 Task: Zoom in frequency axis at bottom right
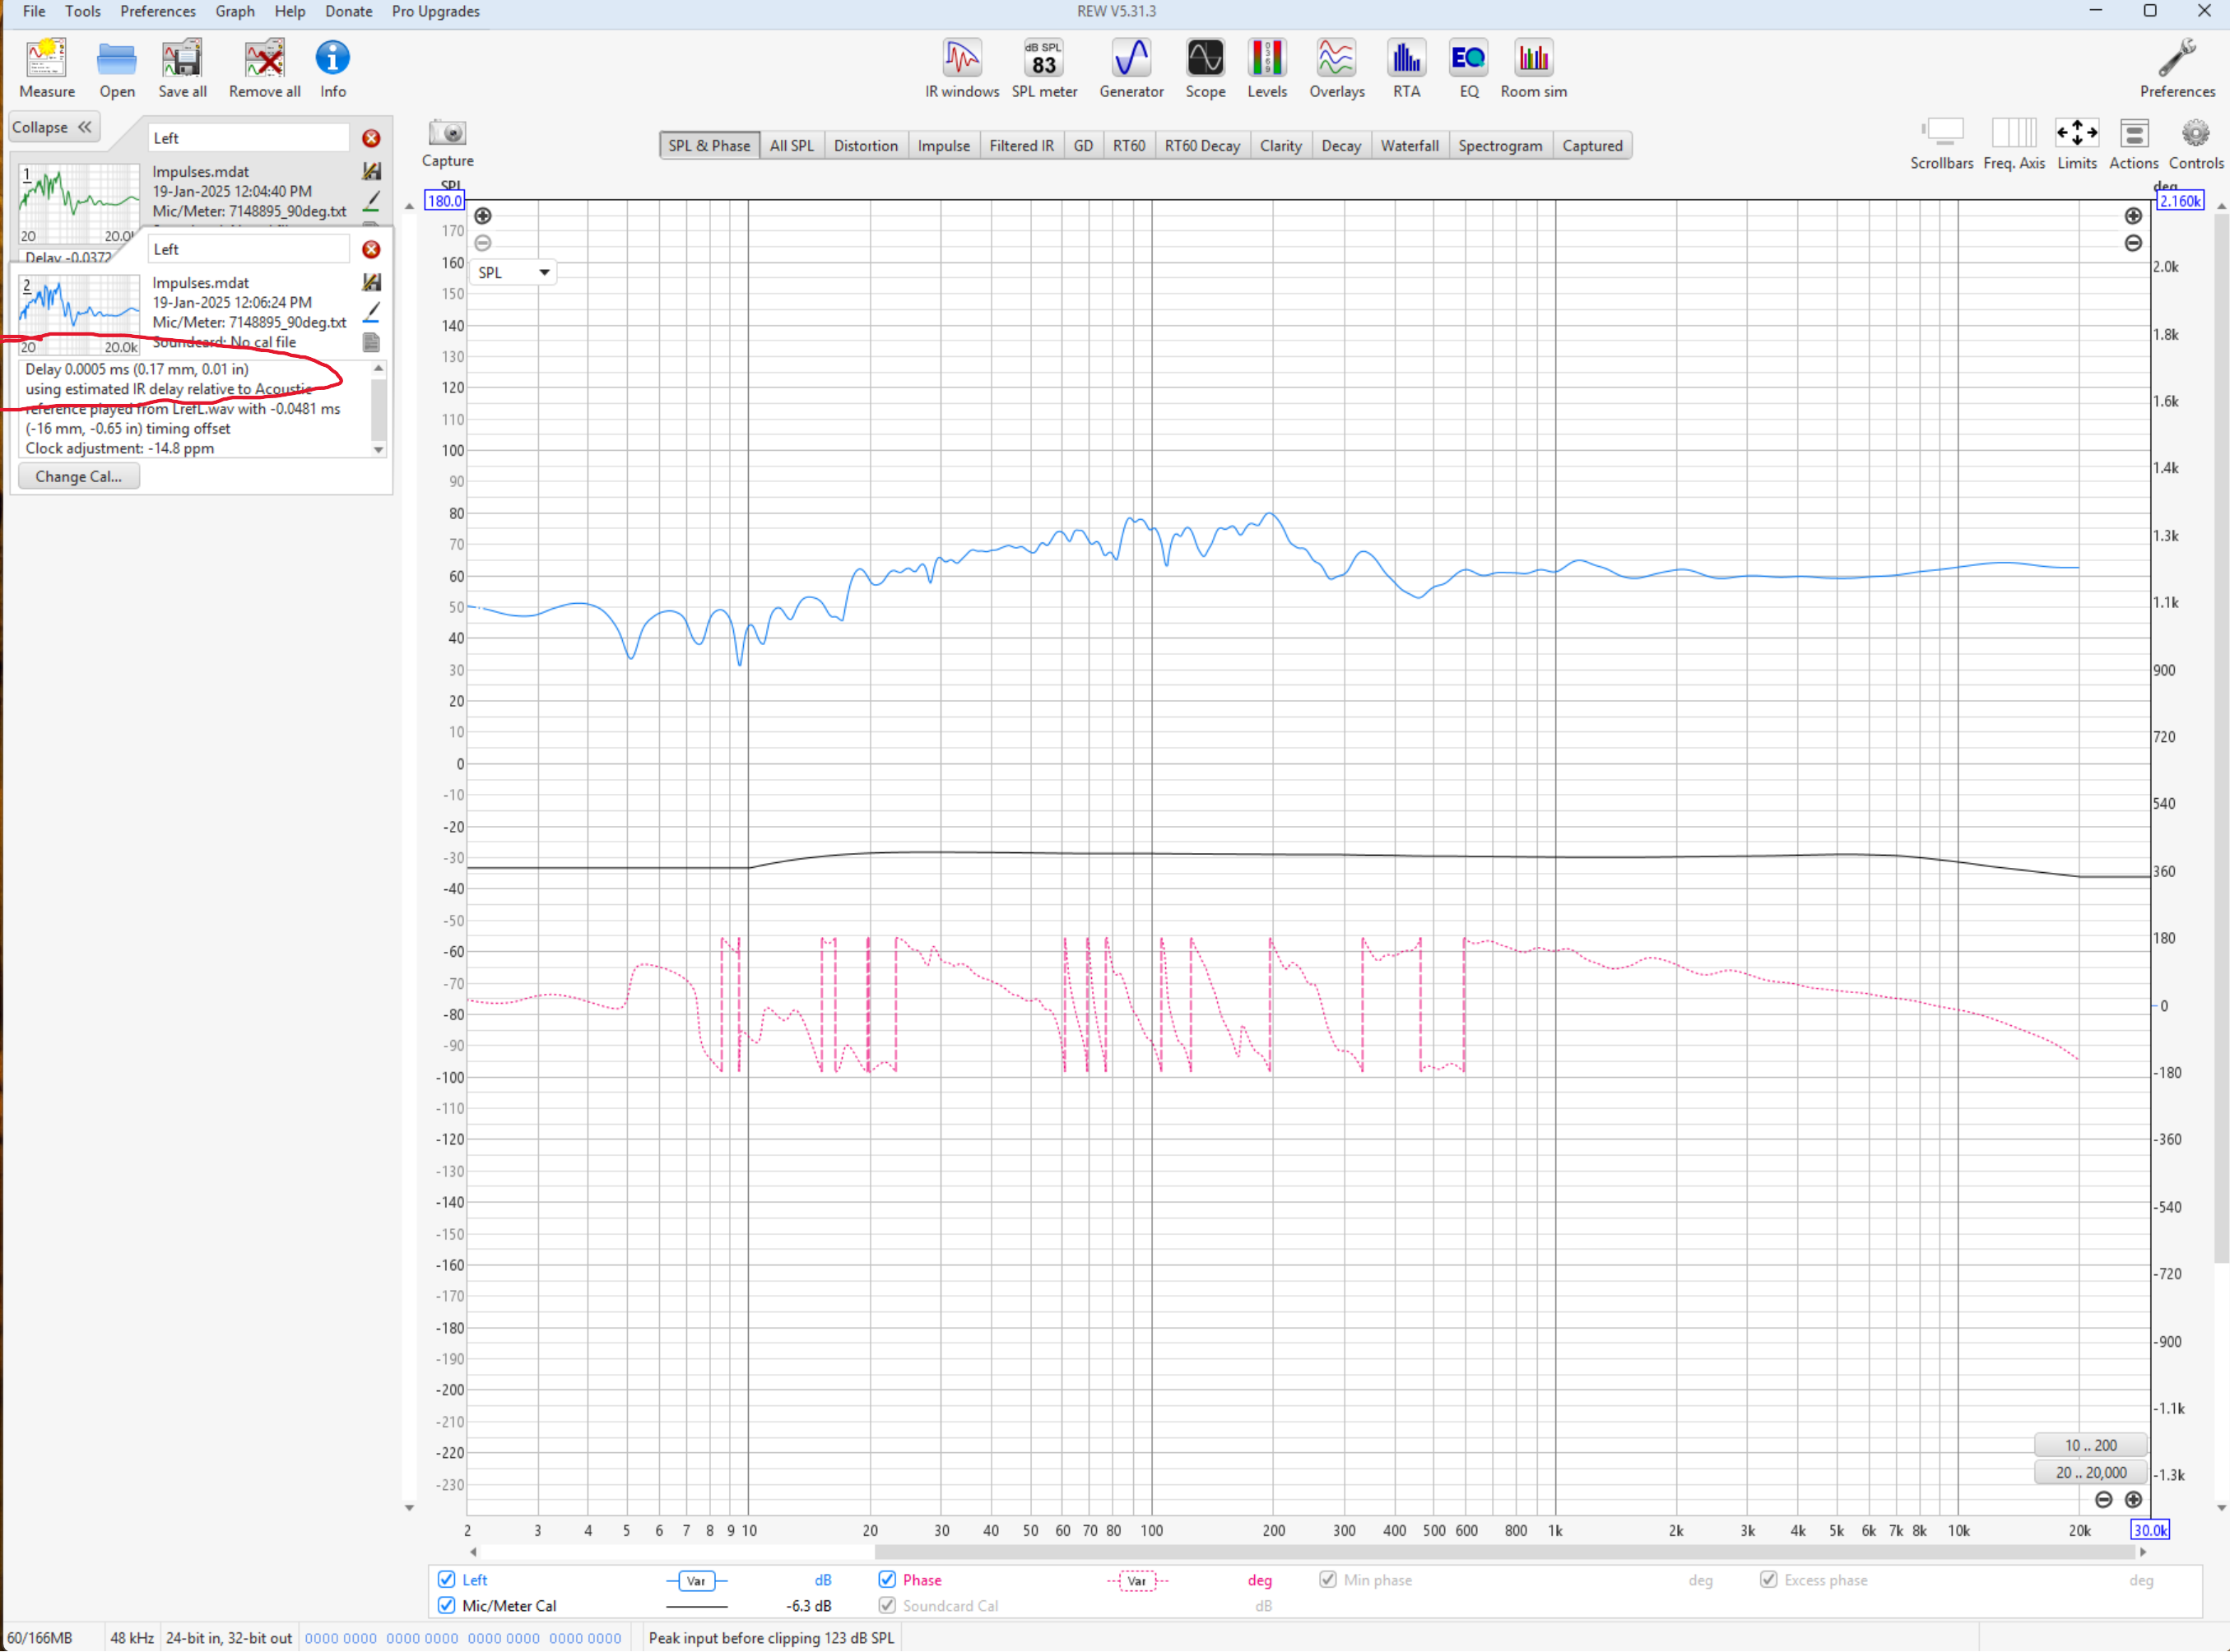2133,1499
